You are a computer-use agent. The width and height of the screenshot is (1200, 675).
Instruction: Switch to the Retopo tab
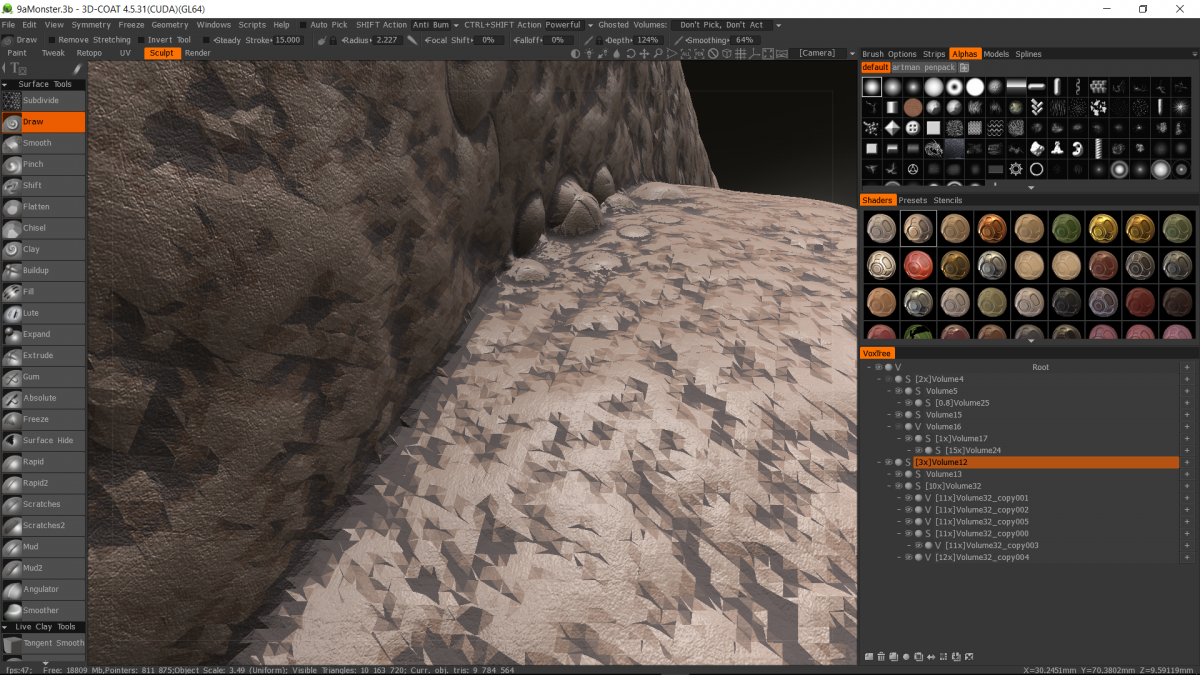point(89,53)
